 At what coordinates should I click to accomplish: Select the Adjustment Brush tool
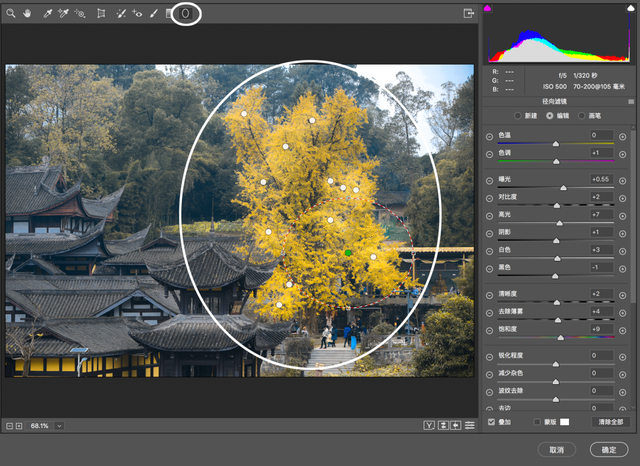tap(154, 13)
